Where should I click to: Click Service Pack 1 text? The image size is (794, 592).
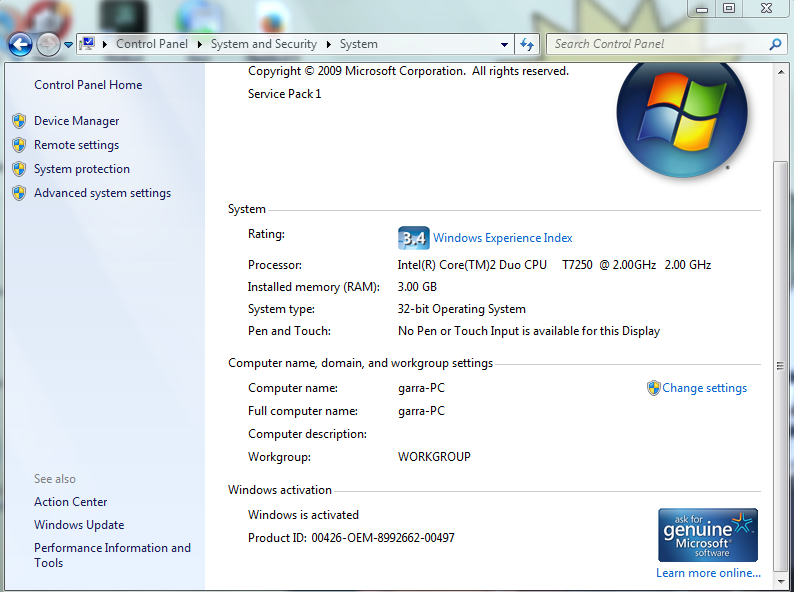pyautogui.click(x=285, y=94)
